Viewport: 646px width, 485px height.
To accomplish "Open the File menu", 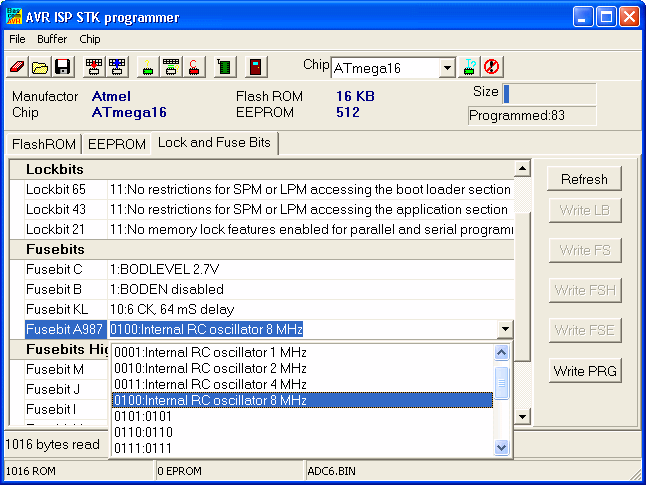I will coord(17,39).
